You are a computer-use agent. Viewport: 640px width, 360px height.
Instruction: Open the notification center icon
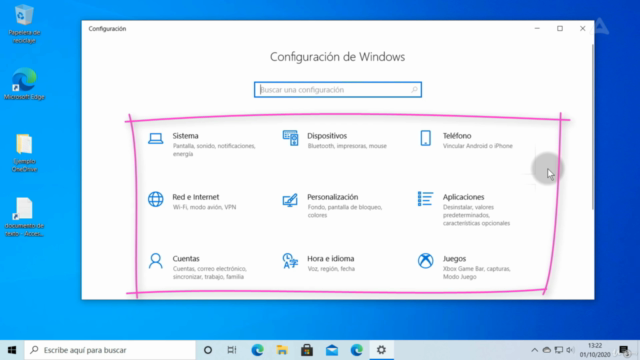(x=624, y=350)
